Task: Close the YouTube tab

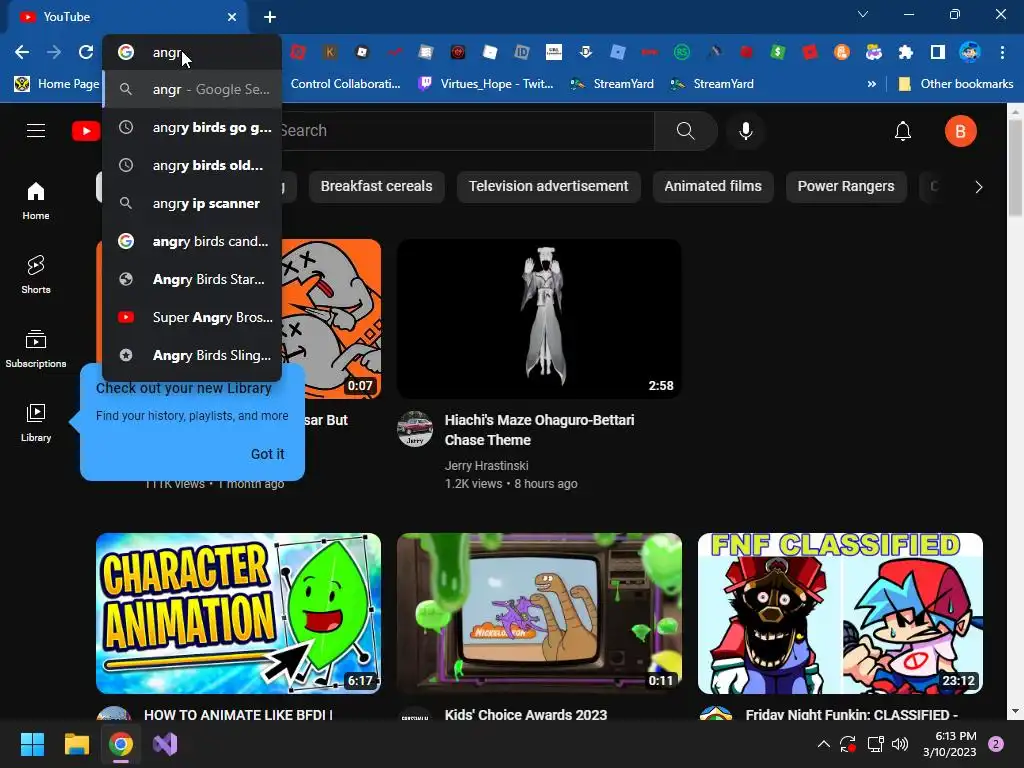Action: [x=232, y=17]
